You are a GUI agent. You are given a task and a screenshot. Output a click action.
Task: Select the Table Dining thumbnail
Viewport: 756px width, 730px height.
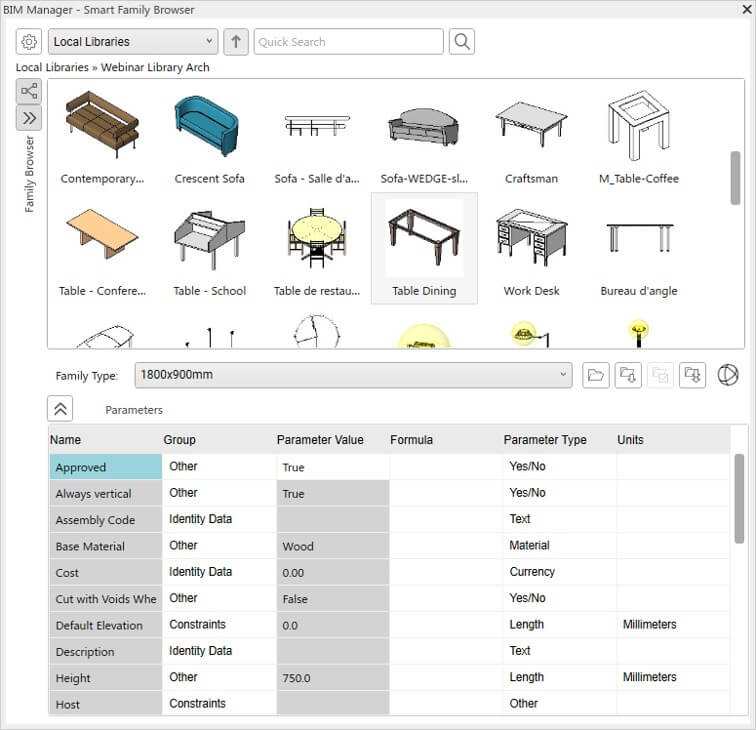point(424,248)
